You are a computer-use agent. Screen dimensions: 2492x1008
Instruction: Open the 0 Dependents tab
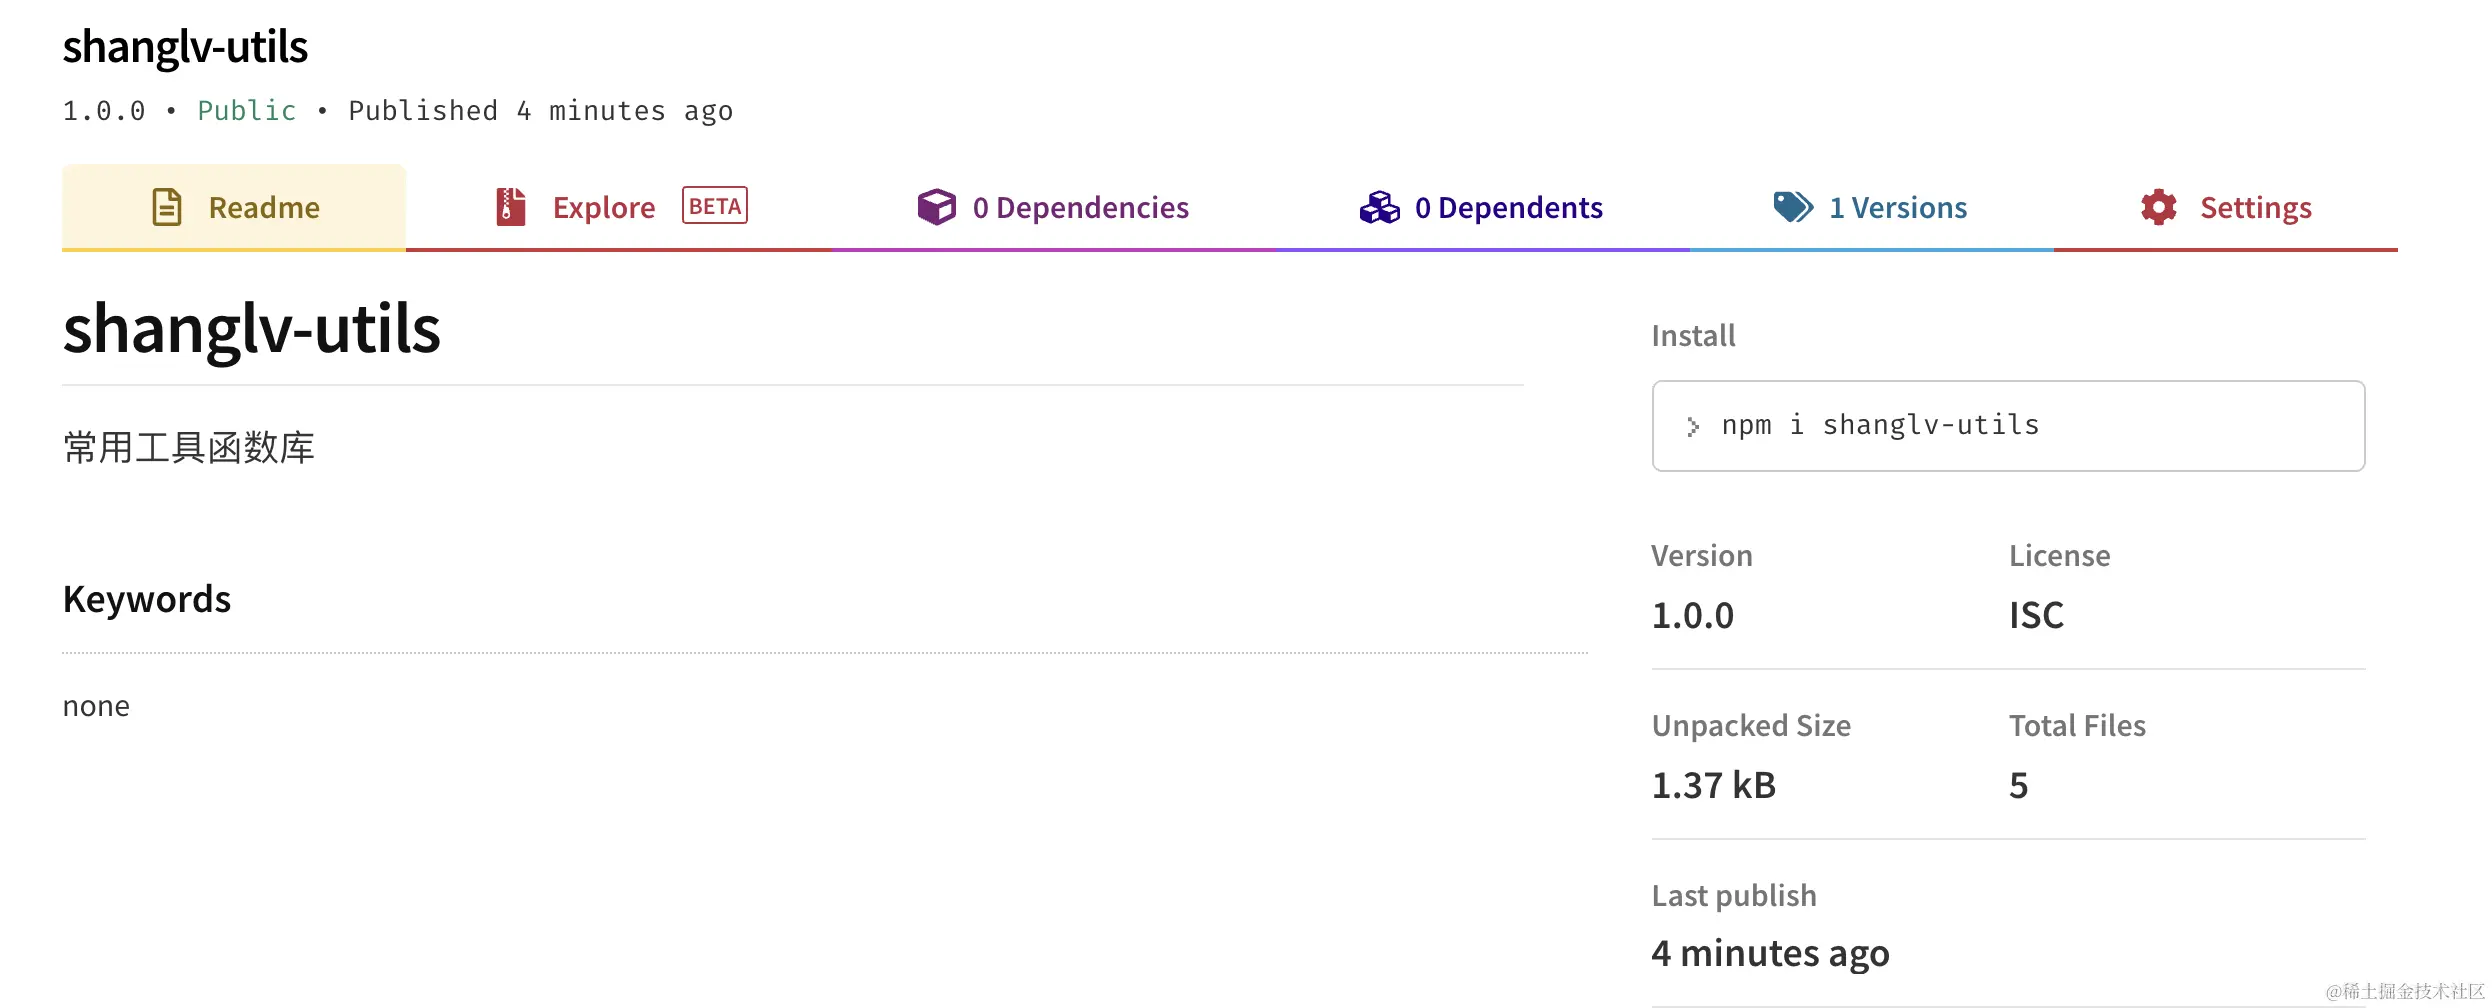[1481, 207]
